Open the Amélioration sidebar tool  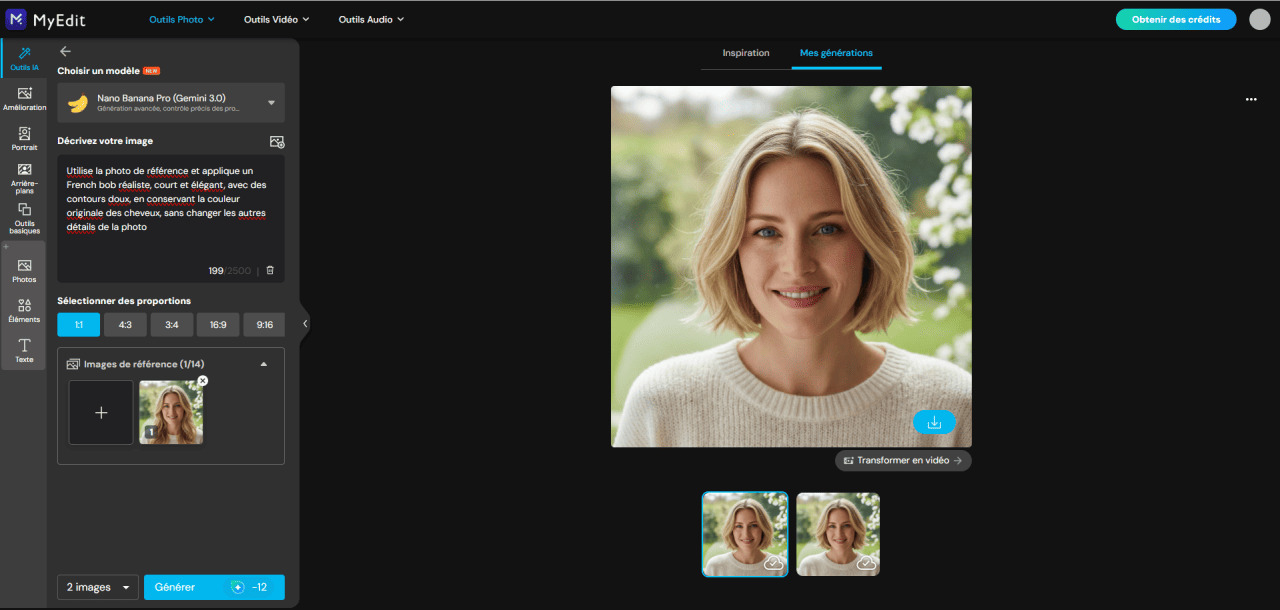24,99
